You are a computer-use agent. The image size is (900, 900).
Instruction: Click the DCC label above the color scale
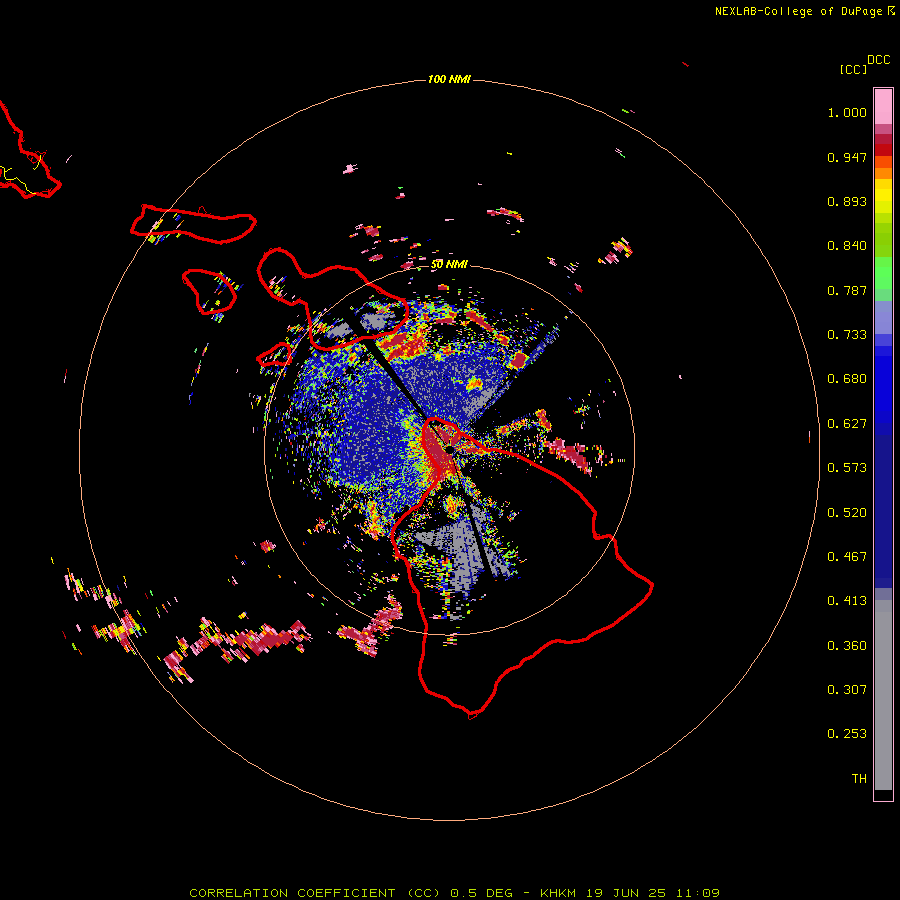[x=878, y=60]
